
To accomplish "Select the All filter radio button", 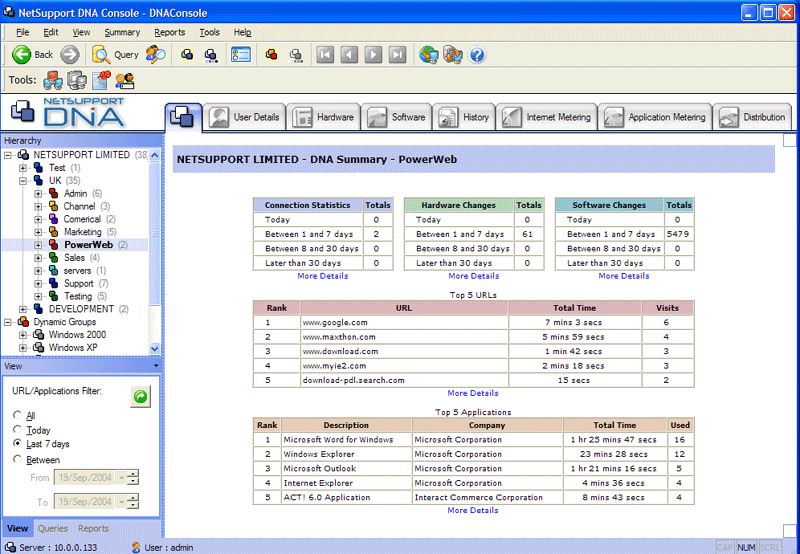I will [x=17, y=415].
